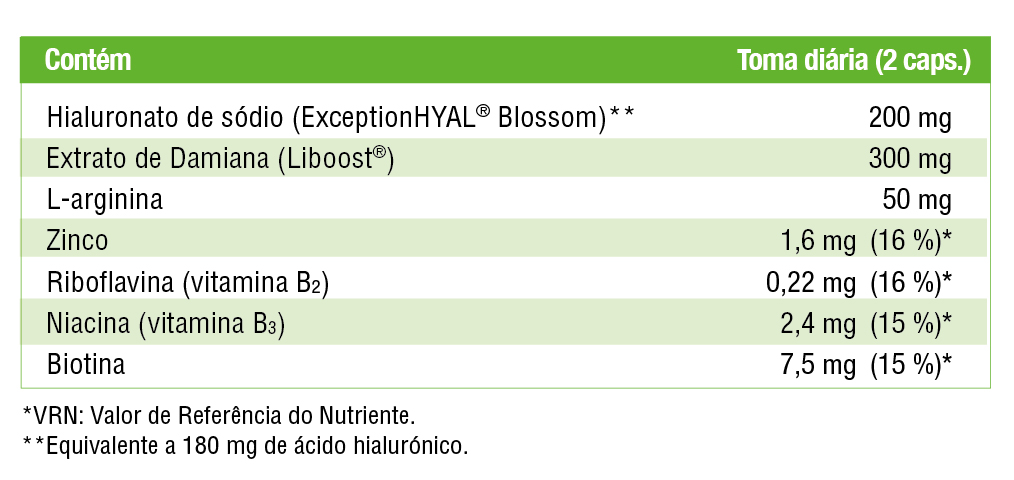Screen dimensions: 1014x480
Task: Select the Biotina row label
Action: pos(86,364)
